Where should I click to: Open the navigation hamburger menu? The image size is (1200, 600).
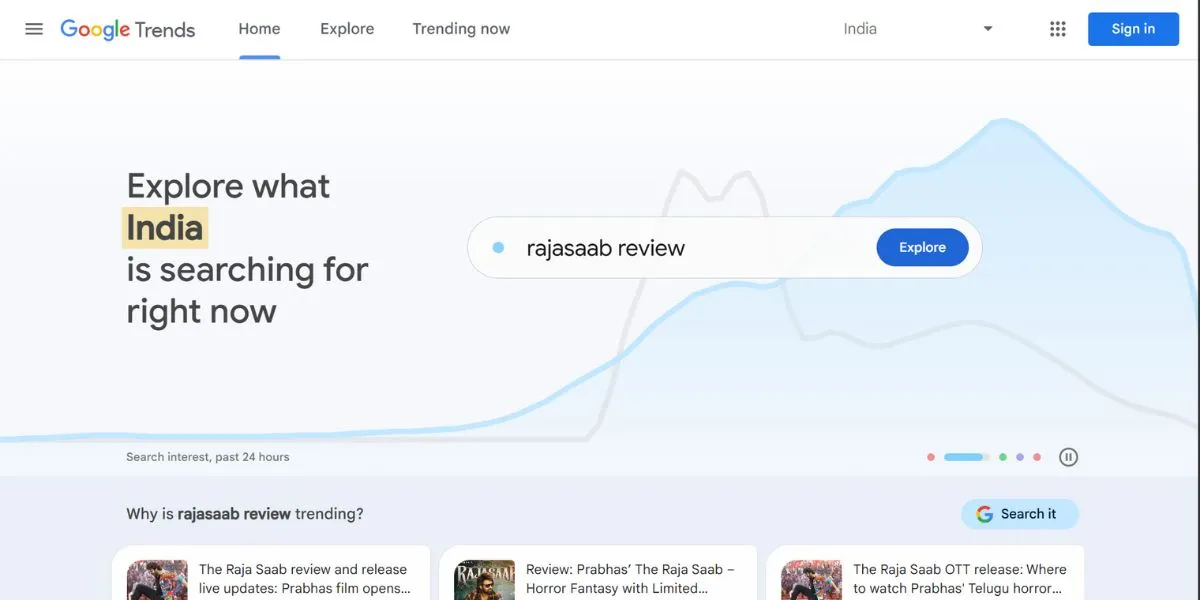pyautogui.click(x=33, y=28)
